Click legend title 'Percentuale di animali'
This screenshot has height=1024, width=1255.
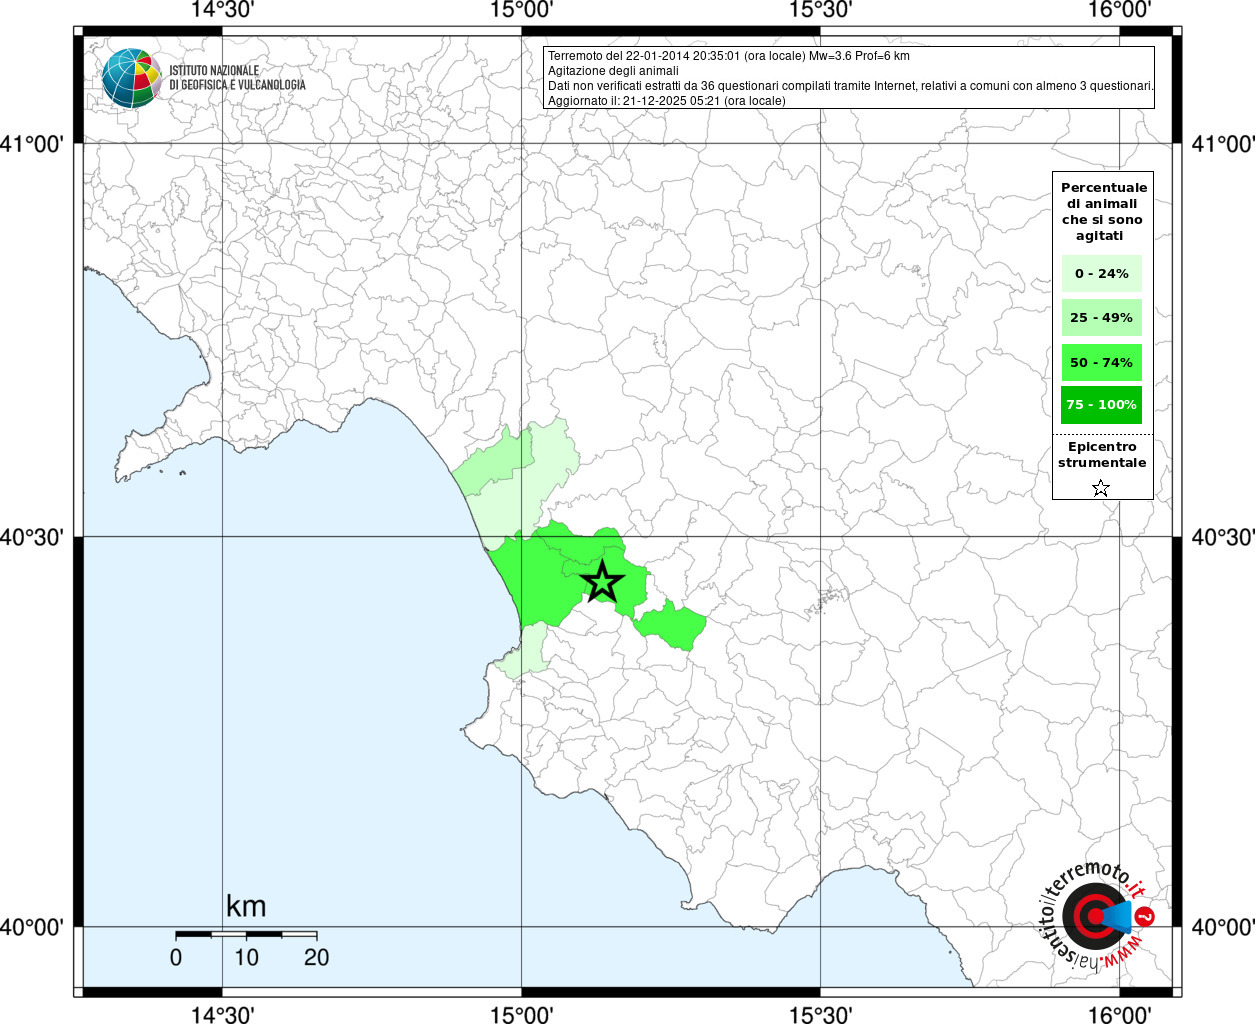(x=1104, y=211)
